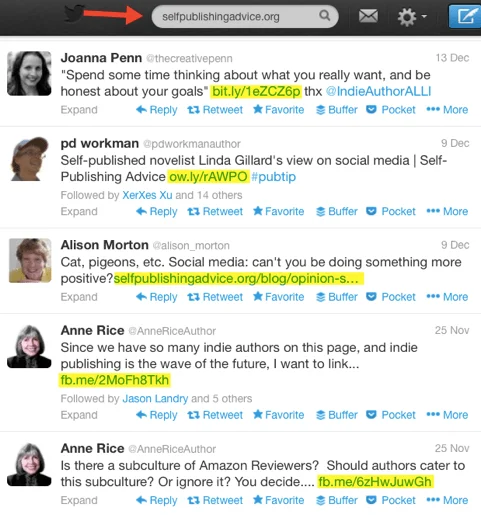The width and height of the screenshot is (481, 515).
Task: Click the Twitter bird logo
Action: 74,13
